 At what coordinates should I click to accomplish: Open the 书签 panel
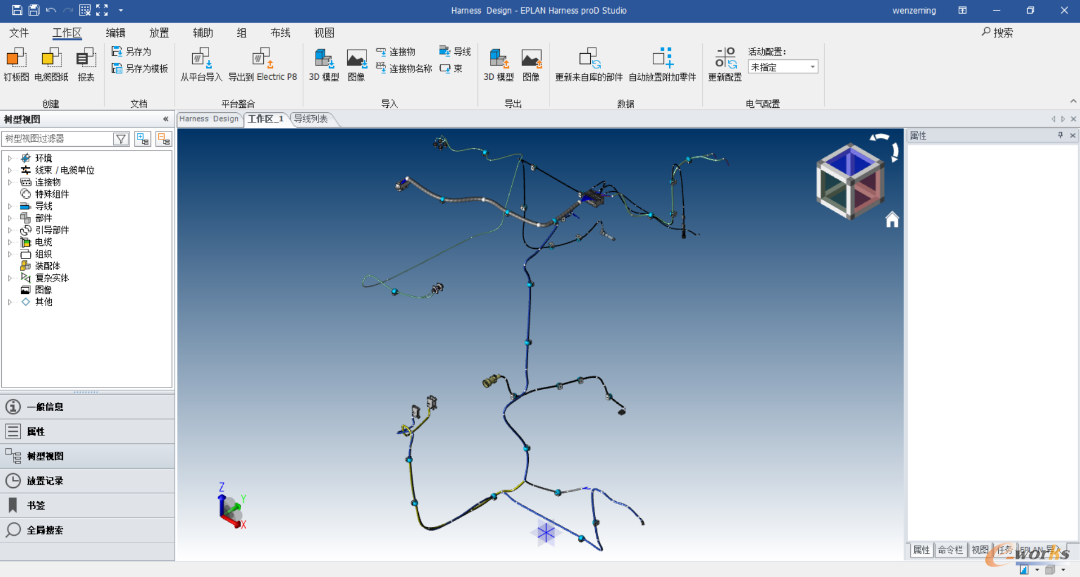pos(87,505)
